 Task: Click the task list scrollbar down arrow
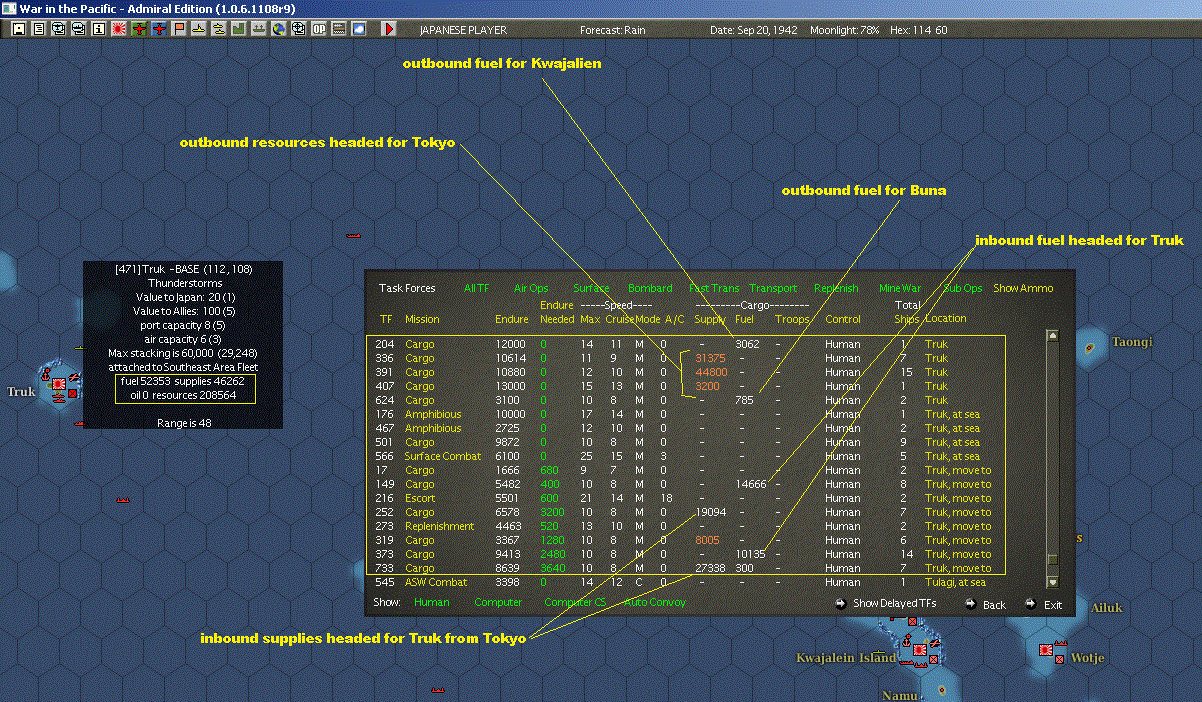[1052, 581]
